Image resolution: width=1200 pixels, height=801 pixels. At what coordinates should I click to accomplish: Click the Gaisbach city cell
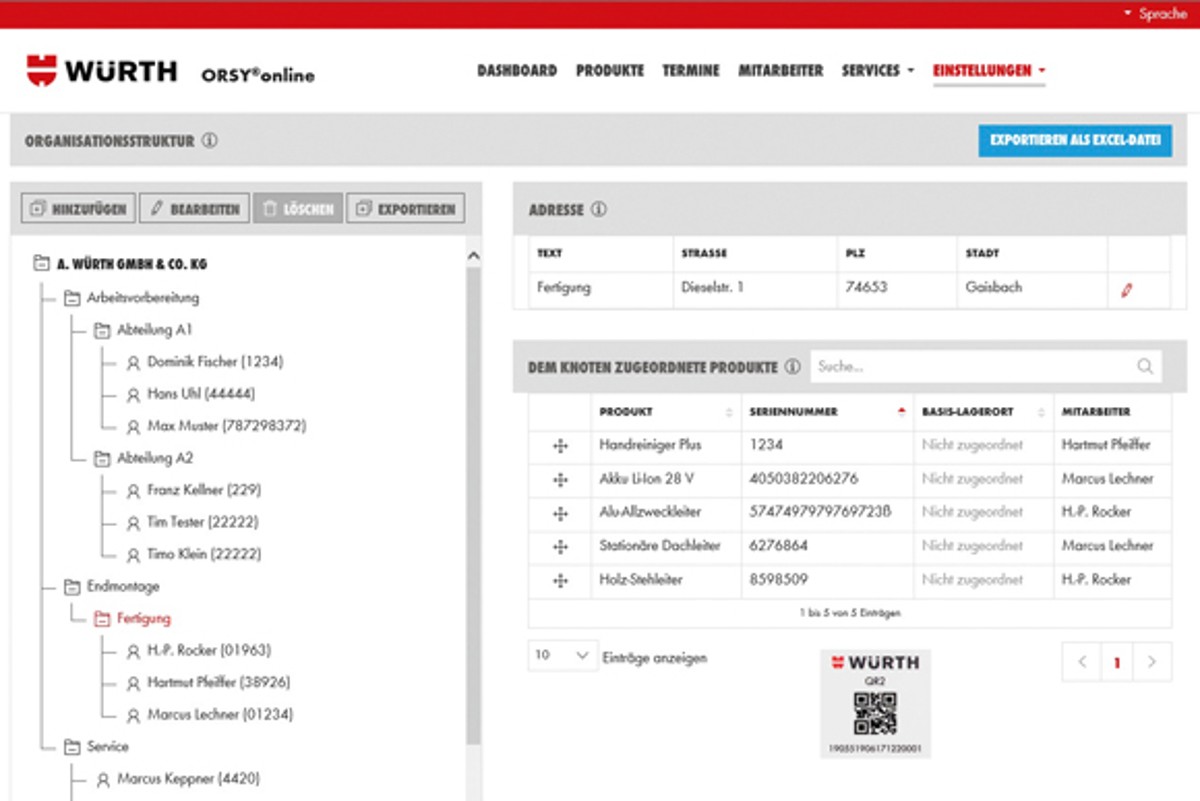(x=993, y=288)
